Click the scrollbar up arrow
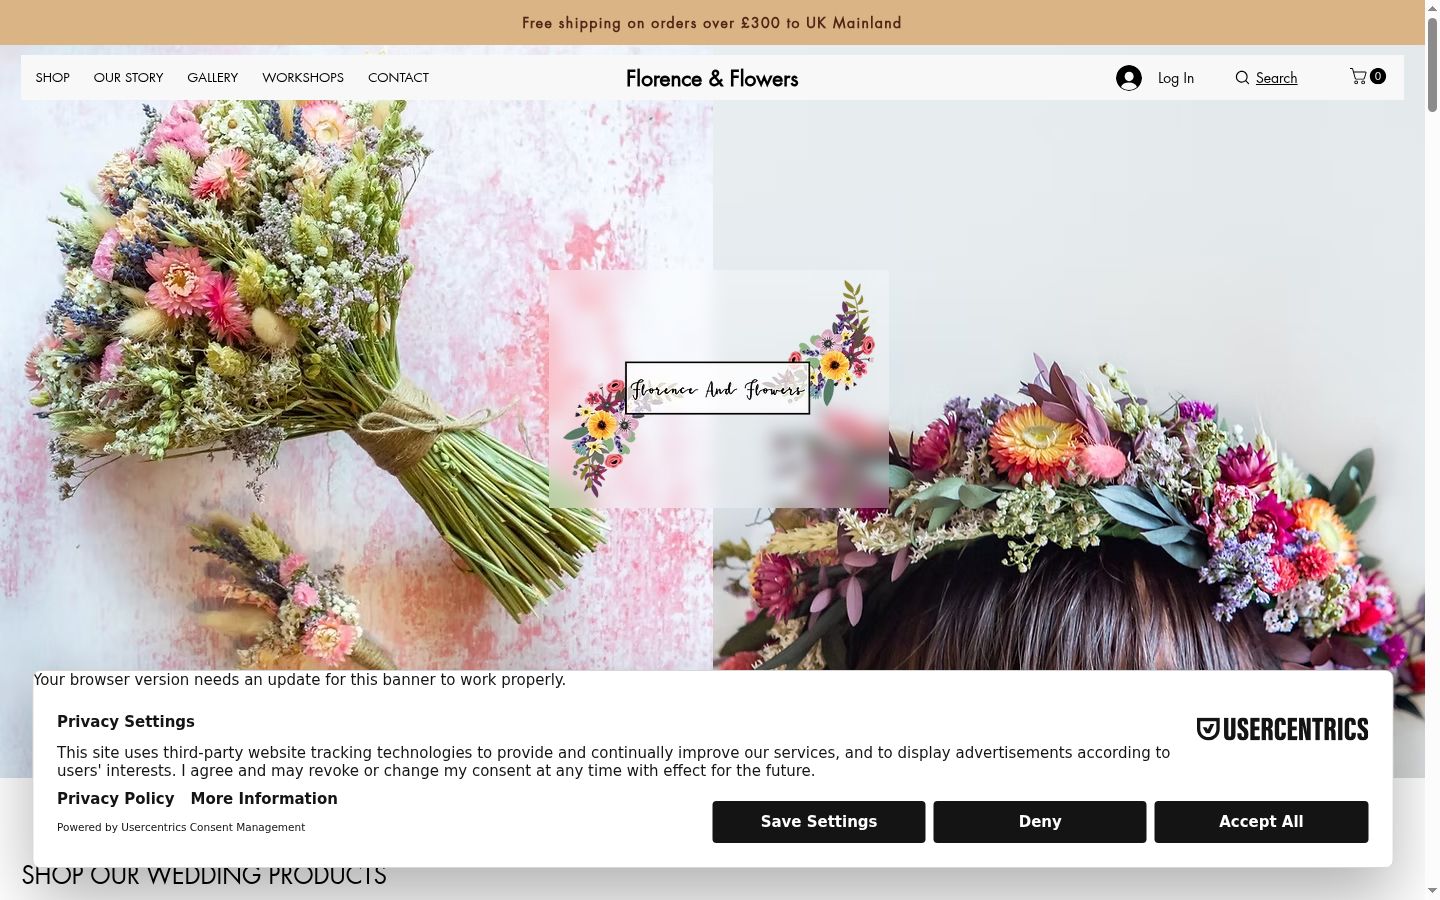The width and height of the screenshot is (1440, 900). (x=1432, y=8)
